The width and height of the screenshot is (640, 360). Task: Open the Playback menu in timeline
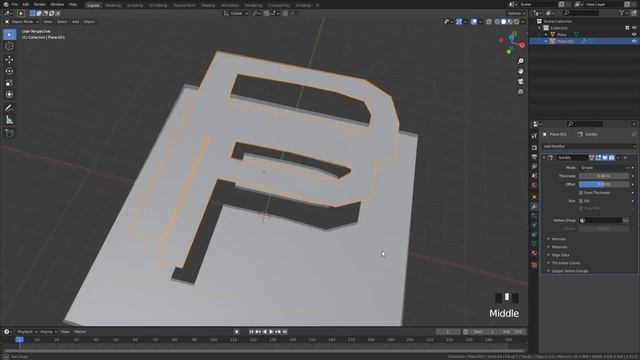(27, 332)
